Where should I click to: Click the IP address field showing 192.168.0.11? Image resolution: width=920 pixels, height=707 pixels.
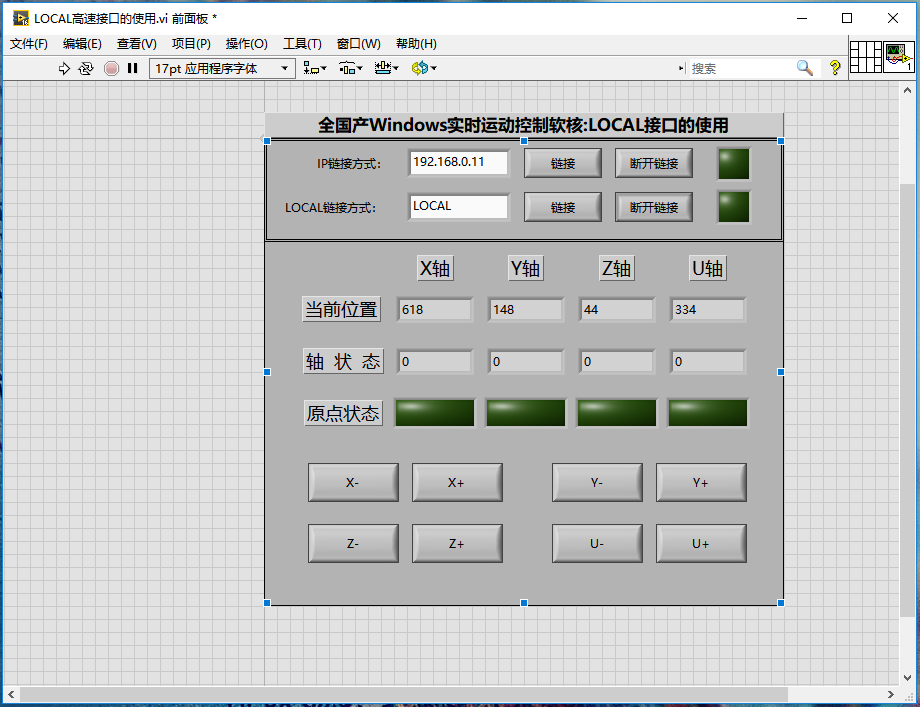click(x=458, y=162)
